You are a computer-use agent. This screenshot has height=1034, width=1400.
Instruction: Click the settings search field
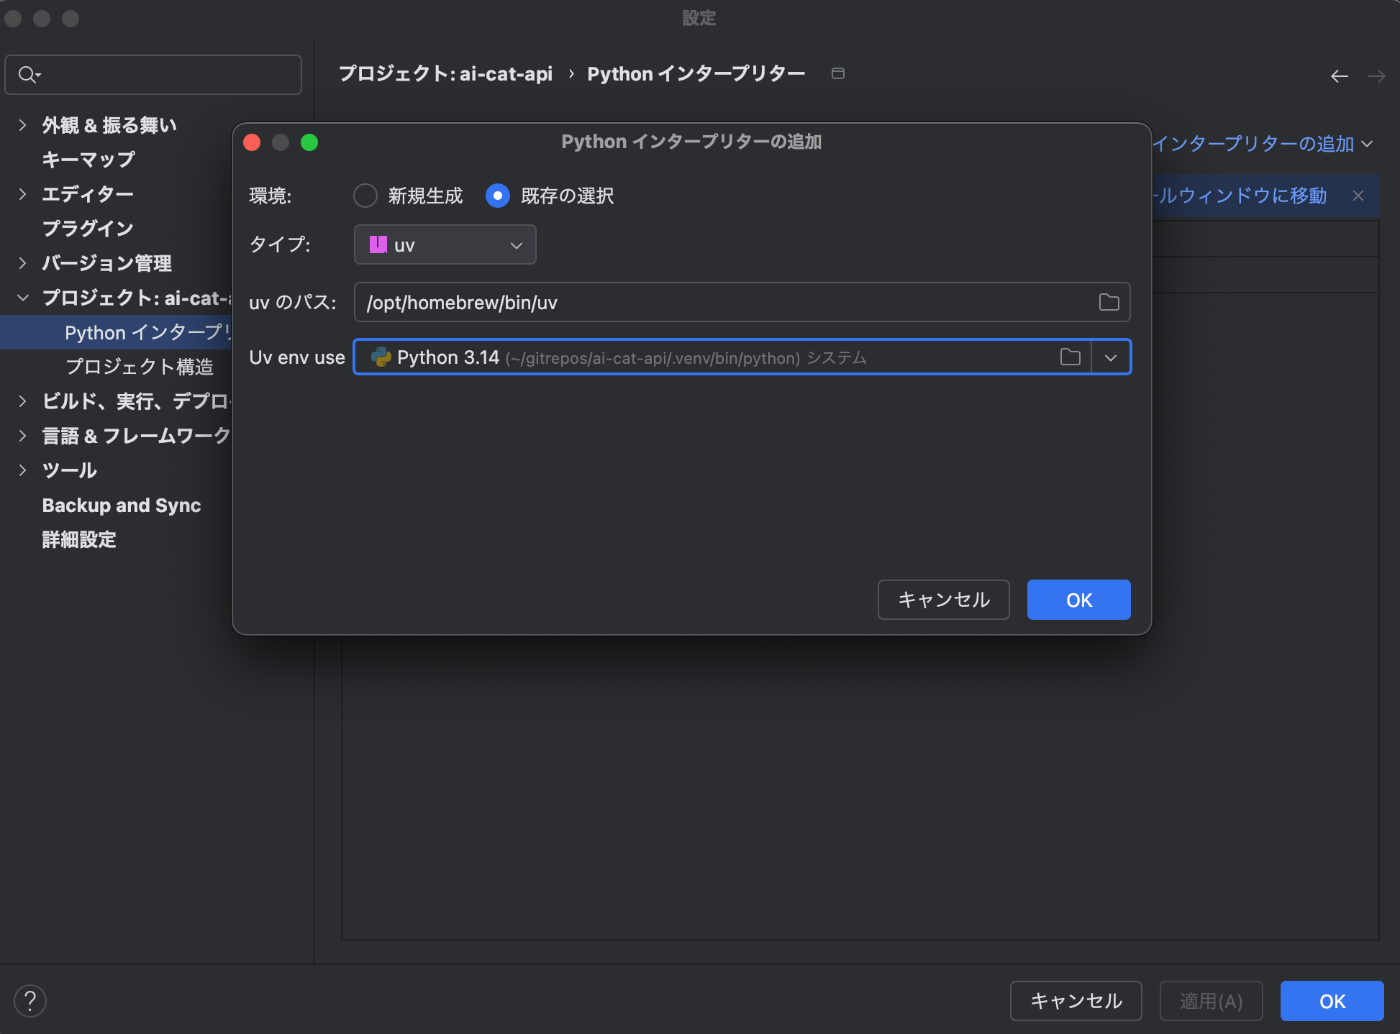153,75
